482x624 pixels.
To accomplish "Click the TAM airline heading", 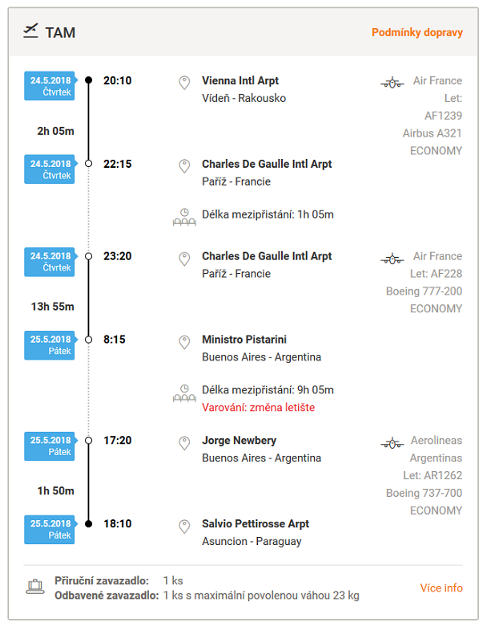I will (60, 33).
